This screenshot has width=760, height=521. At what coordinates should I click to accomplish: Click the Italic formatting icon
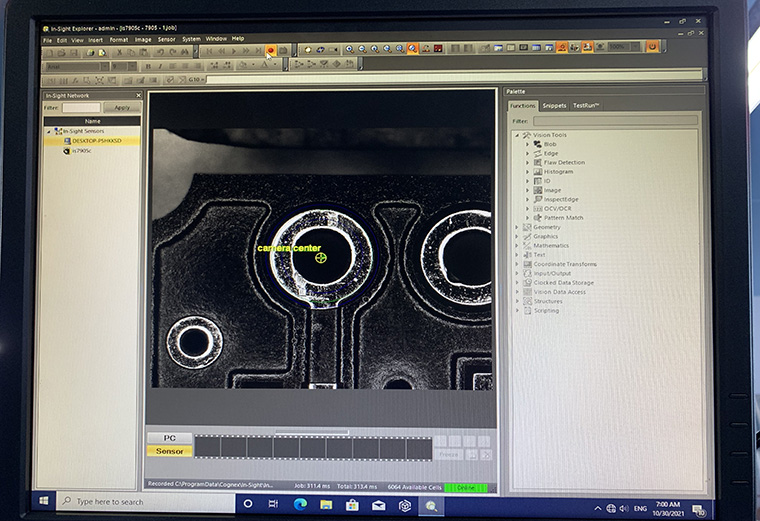point(160,66)
